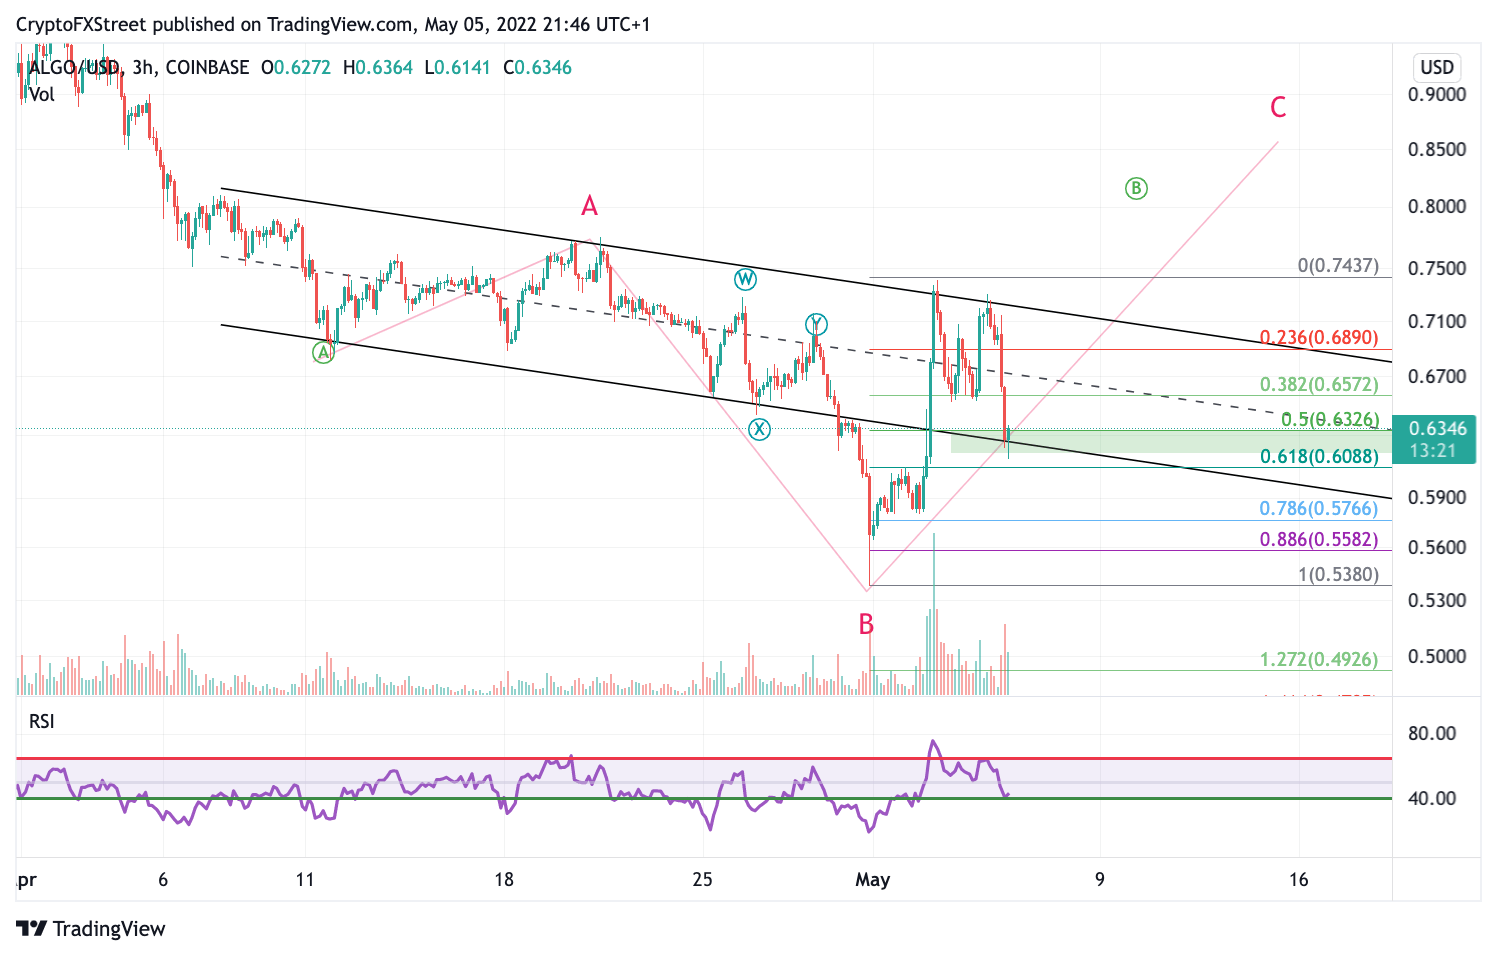Click the TradingView logo at bottom left
The image size is (1497, 957).
(x=33, y=929)
